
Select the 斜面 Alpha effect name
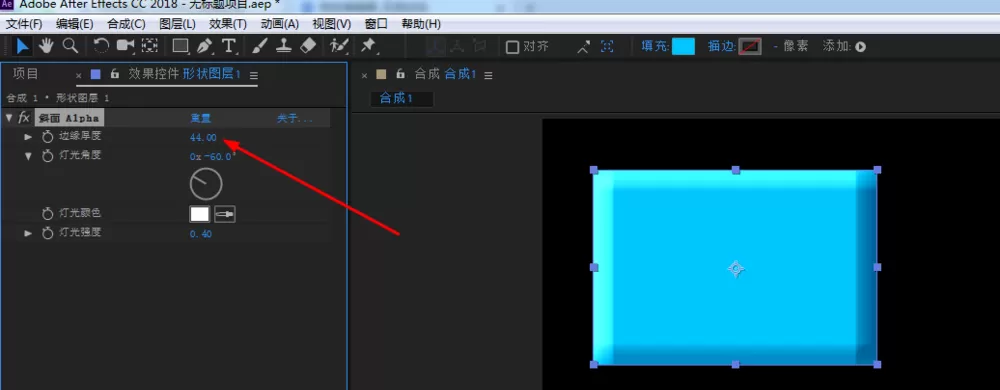69,118
